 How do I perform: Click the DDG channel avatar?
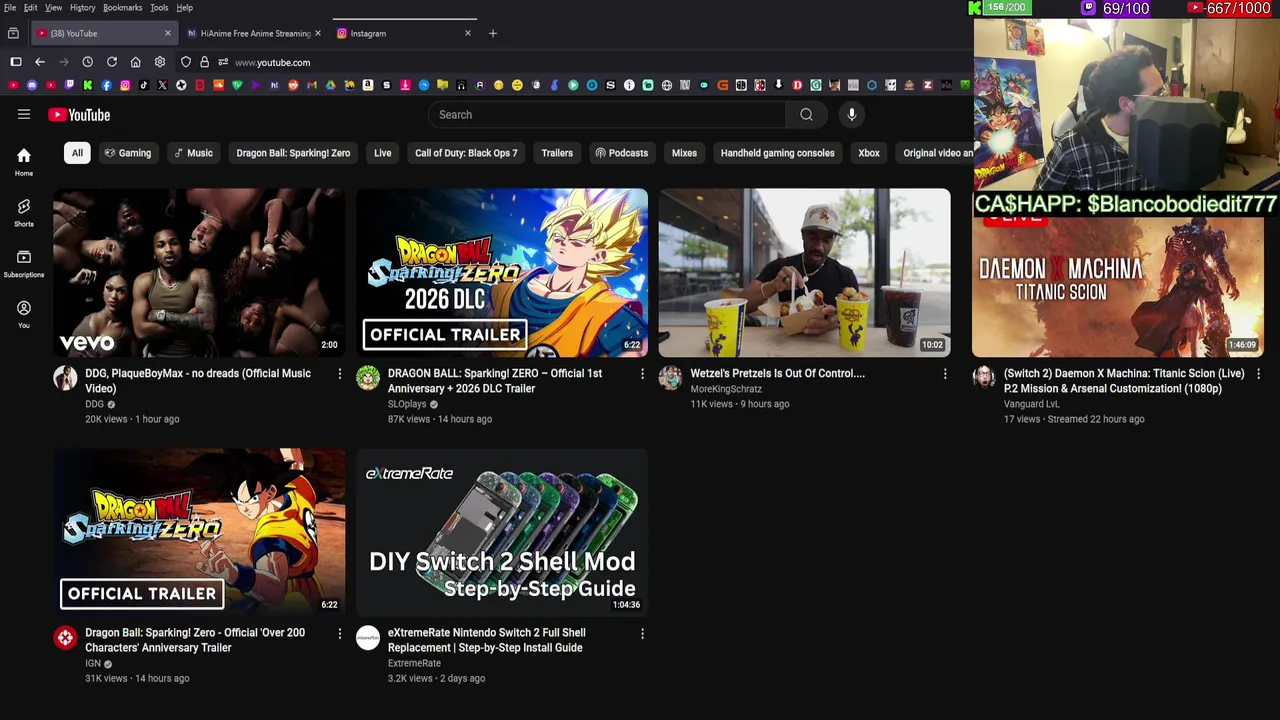pos(65,378)
